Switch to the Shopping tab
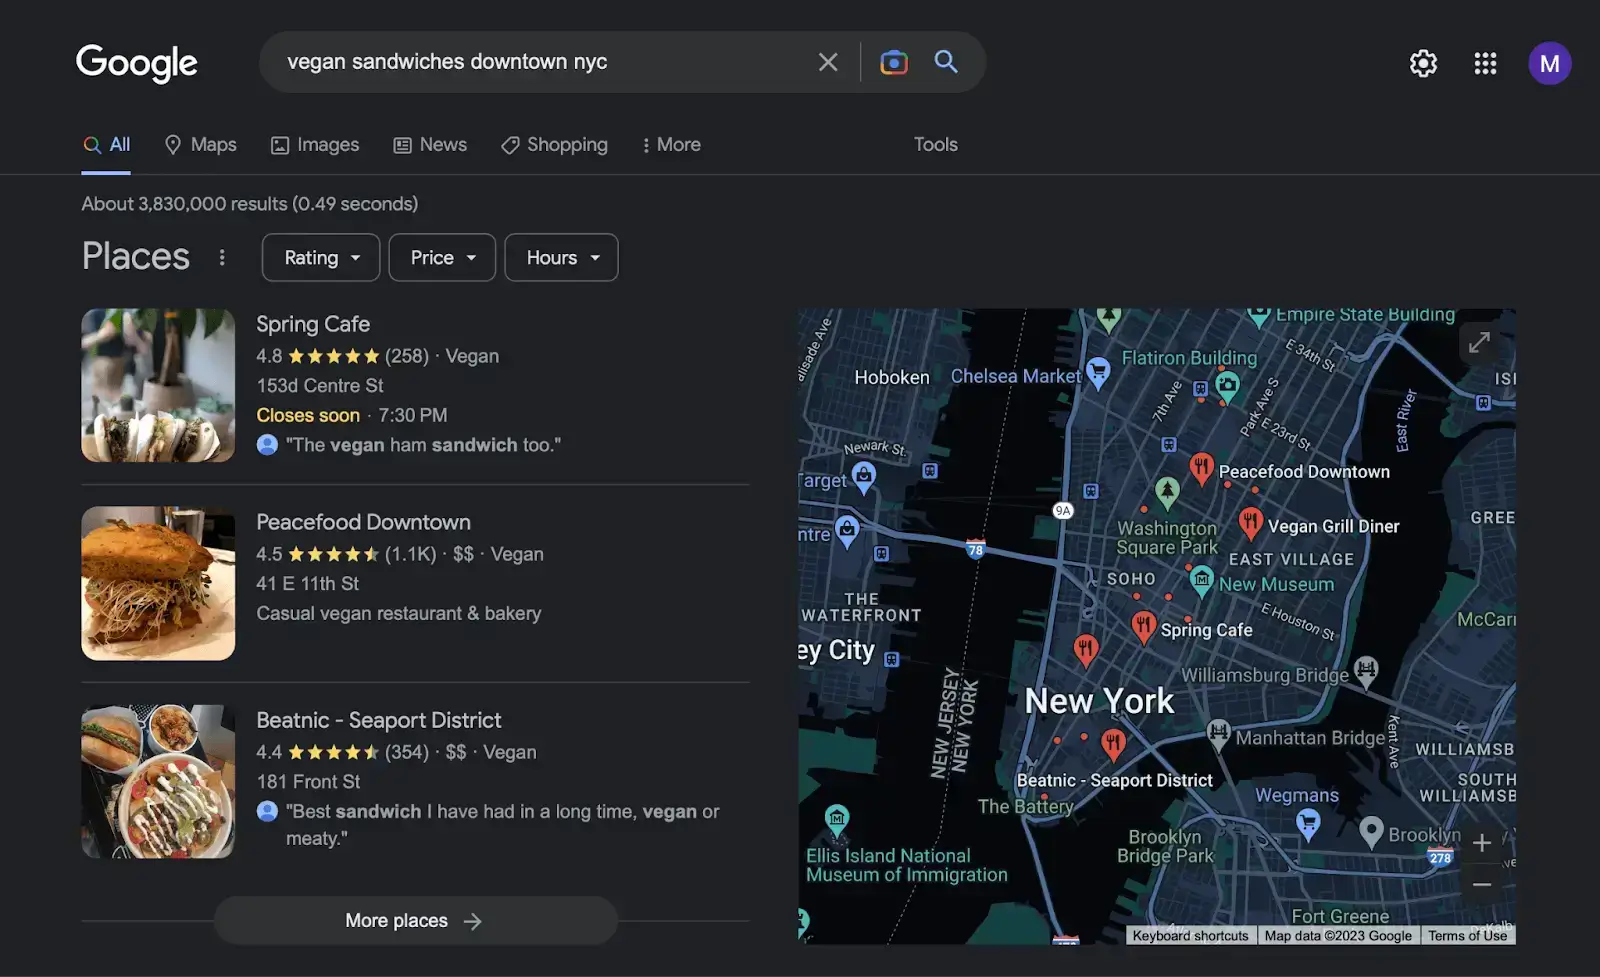Viewport: 1600px width, 977px height. [x=554, y=145]
